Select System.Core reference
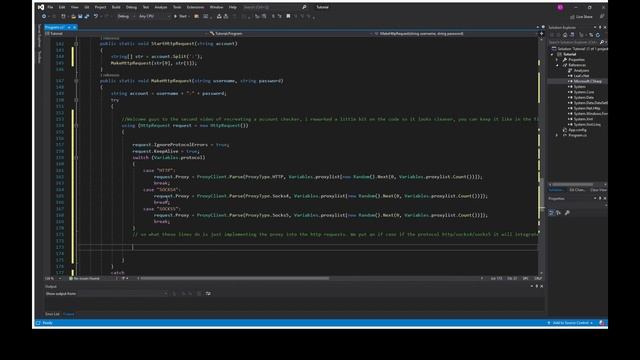Screen dimensions: 640x360 click(584, 92)
